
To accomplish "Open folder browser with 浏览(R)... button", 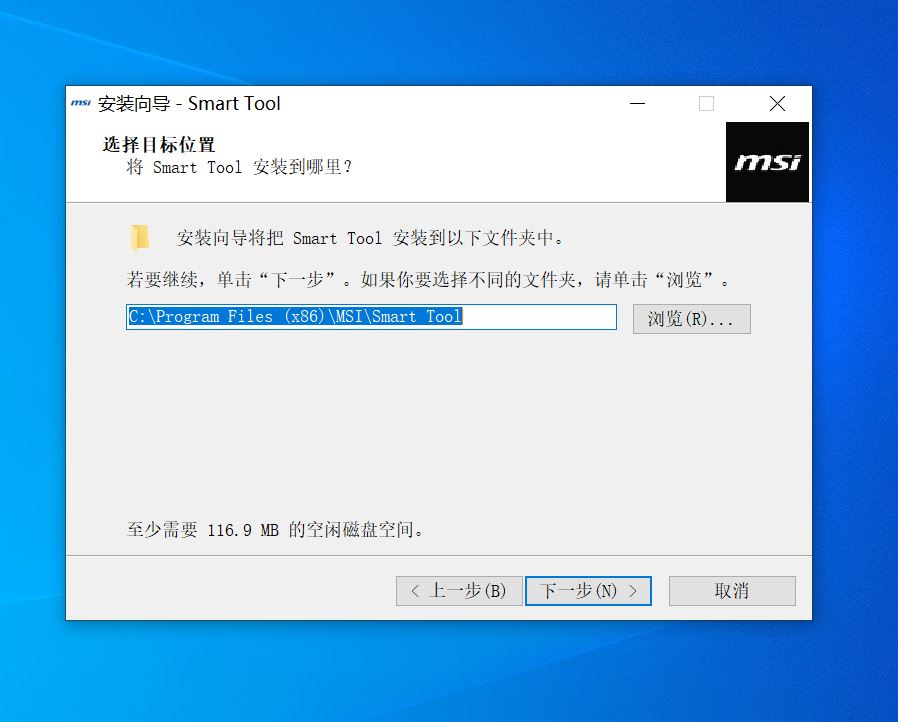I will click(691, 319).
